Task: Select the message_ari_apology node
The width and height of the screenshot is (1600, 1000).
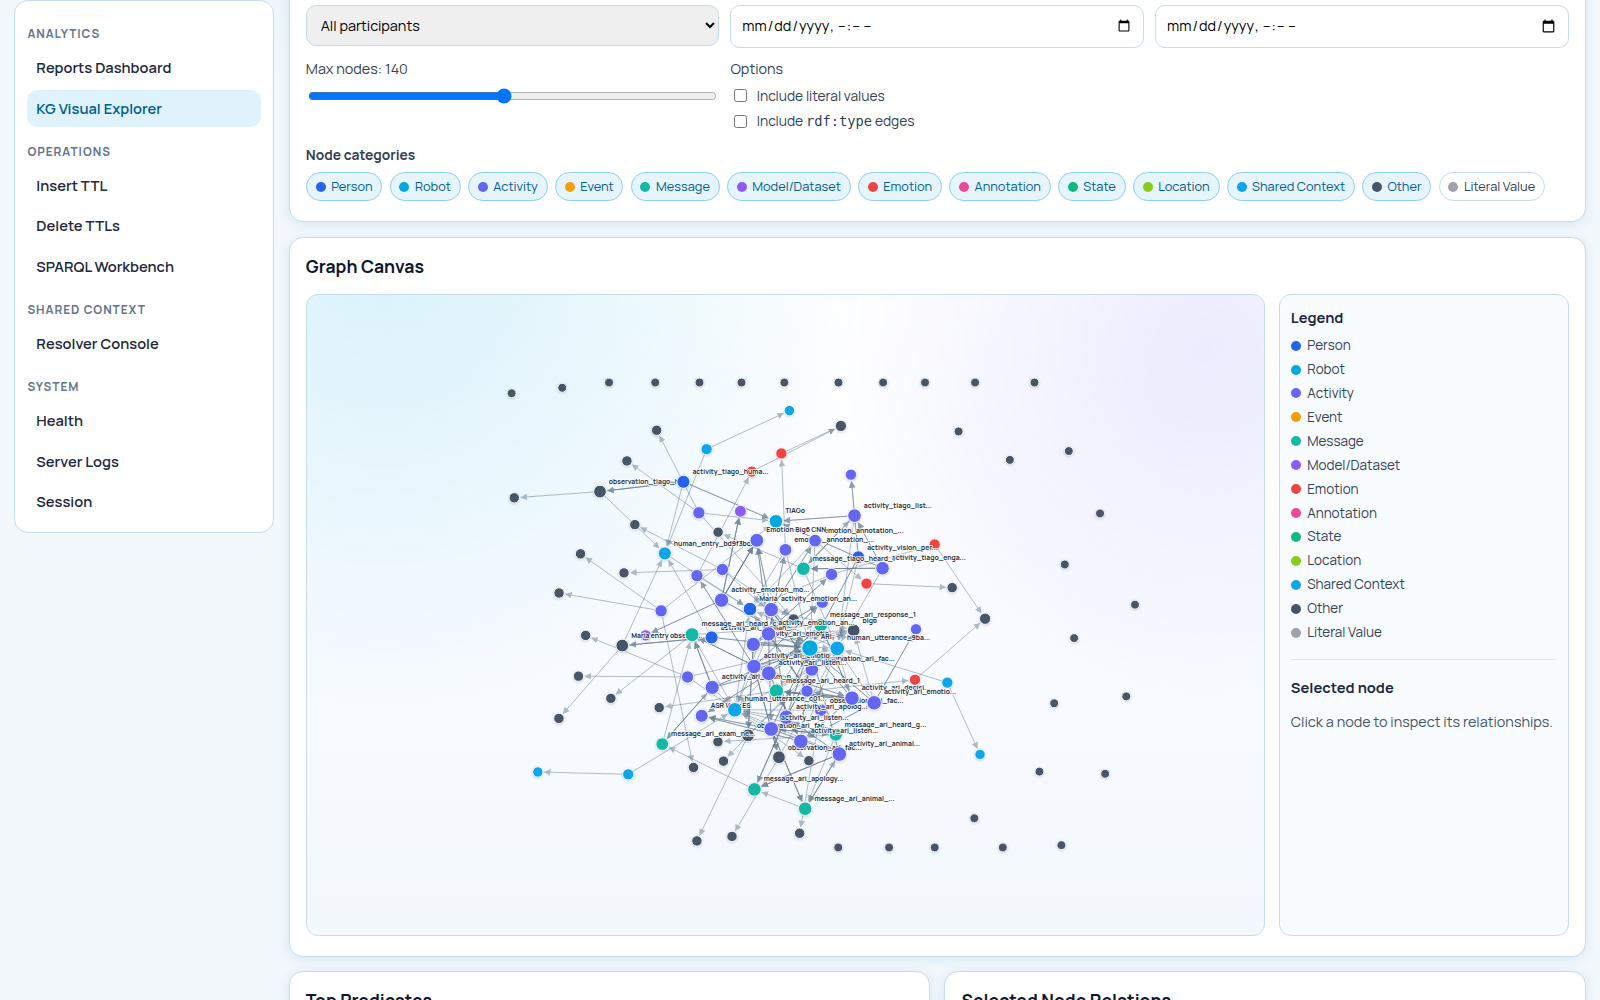Action: (755, 789)
